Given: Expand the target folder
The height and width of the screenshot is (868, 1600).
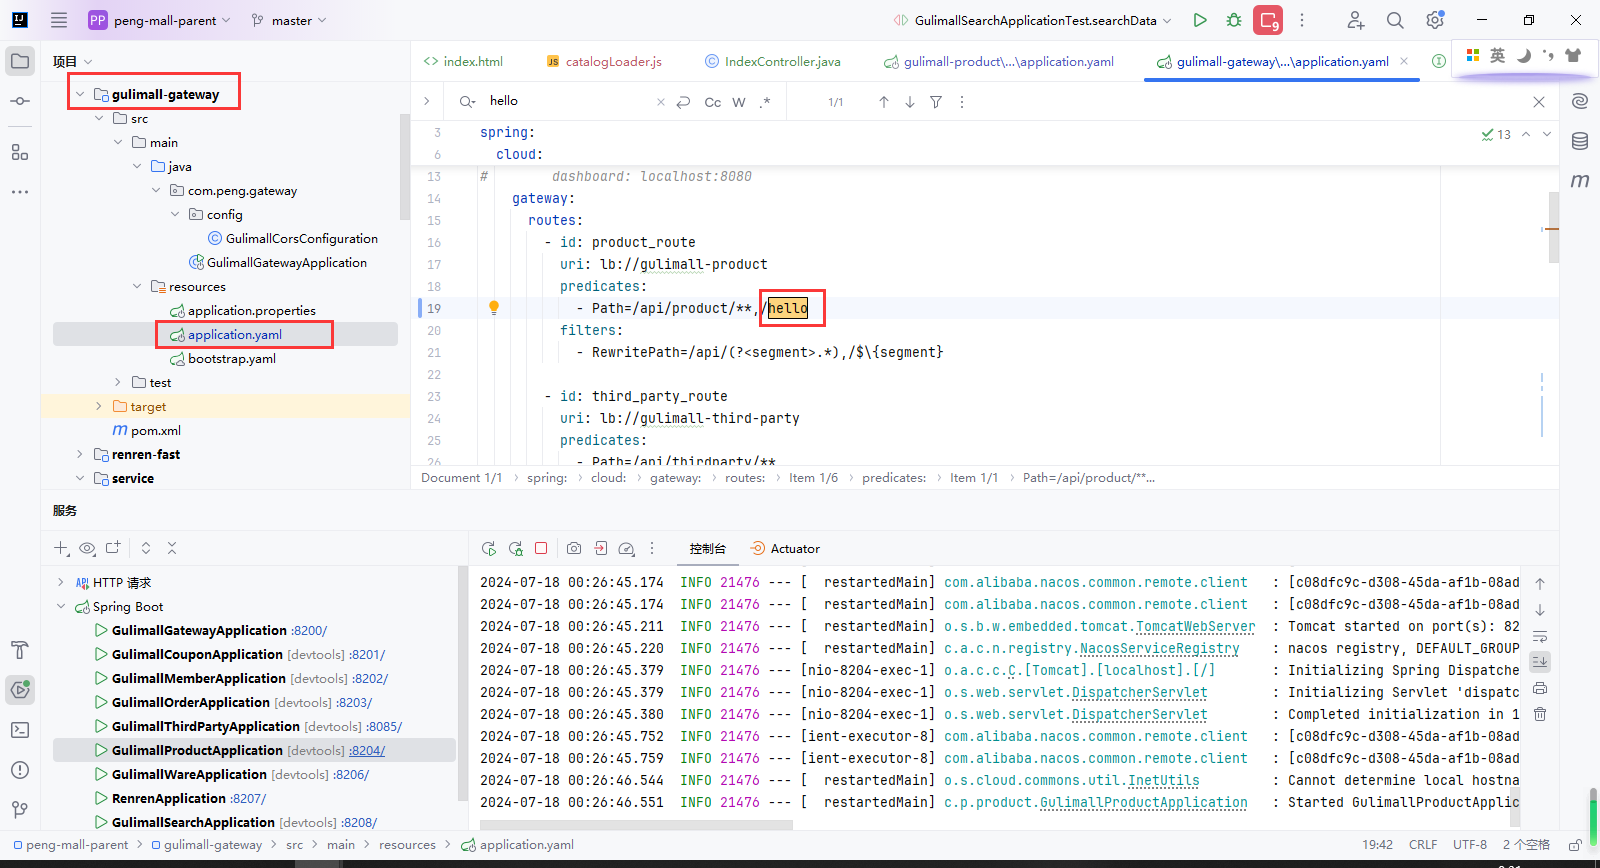Looking at the screenshot, I should point(98,406).
